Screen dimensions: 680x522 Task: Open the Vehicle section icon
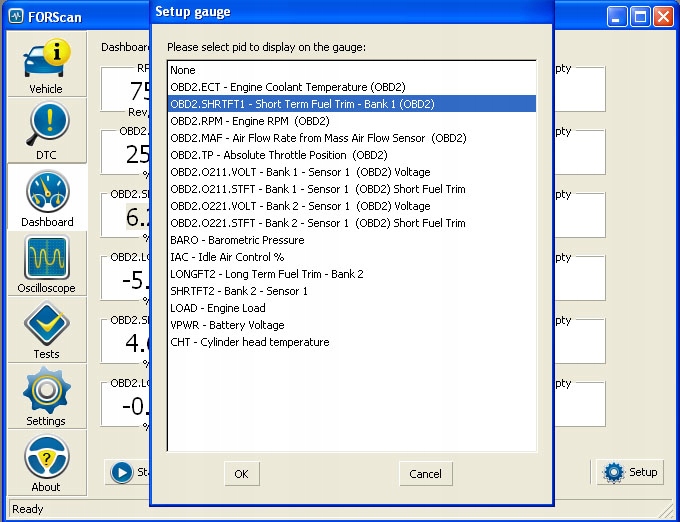pos(46,63)
